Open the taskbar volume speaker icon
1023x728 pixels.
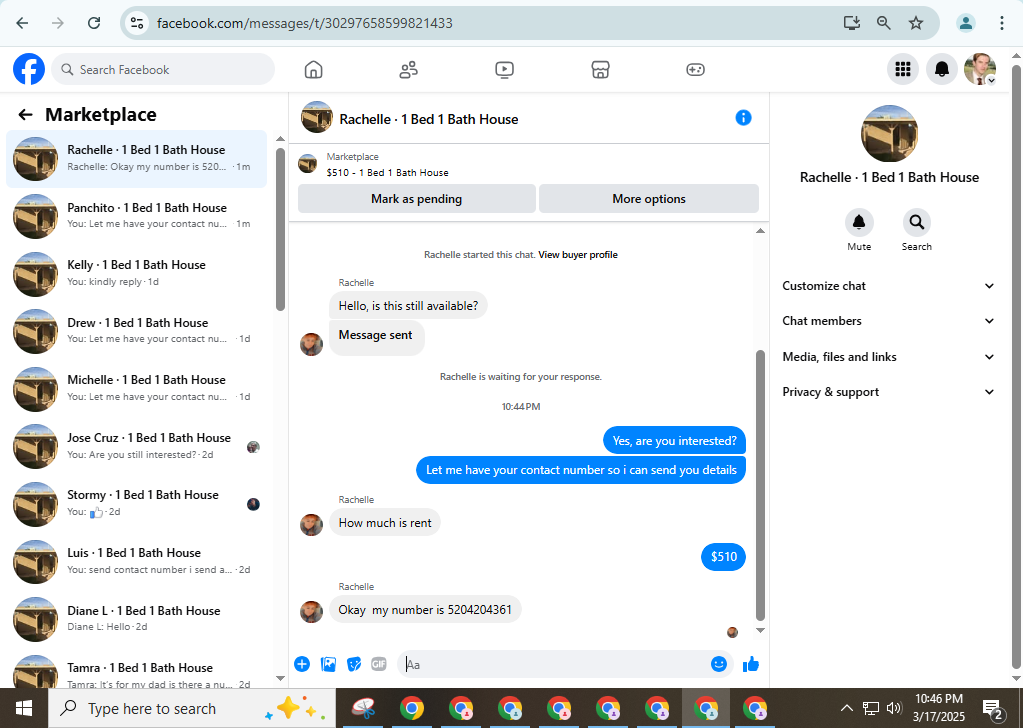(x=894, y=708)
